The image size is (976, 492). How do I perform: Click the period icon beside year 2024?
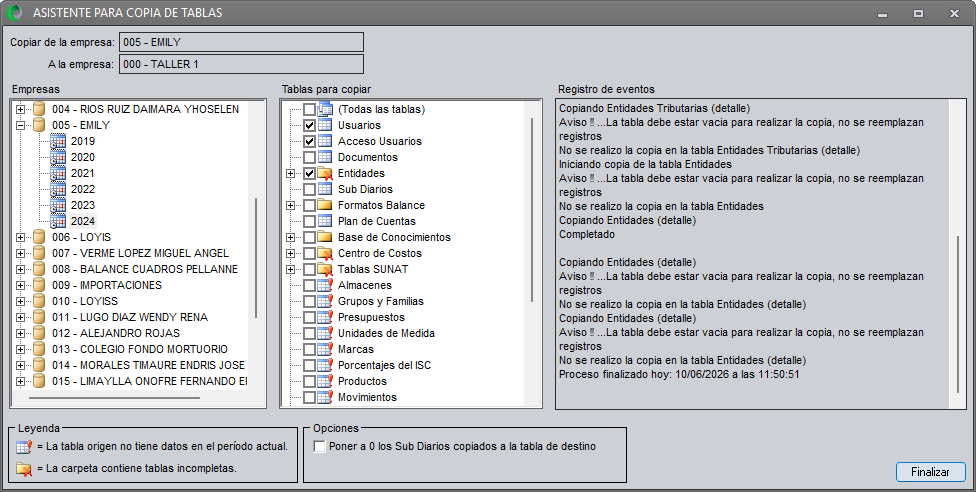(x=58, y=221)
